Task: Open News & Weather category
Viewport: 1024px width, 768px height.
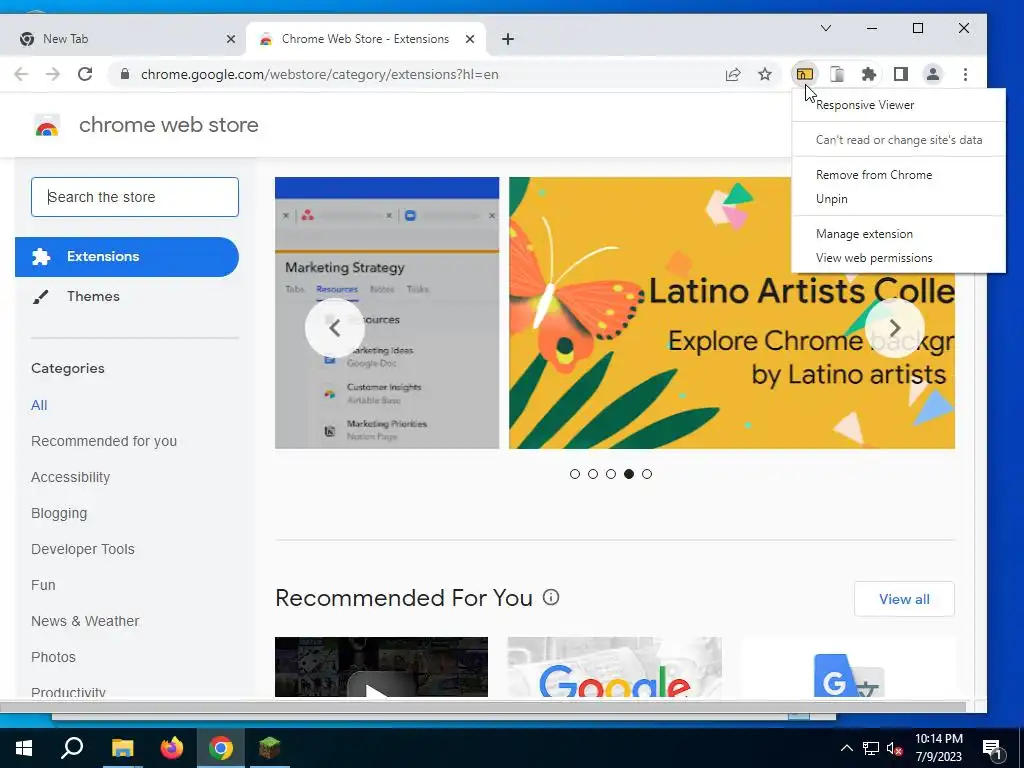Action: [x=85, y=621]
